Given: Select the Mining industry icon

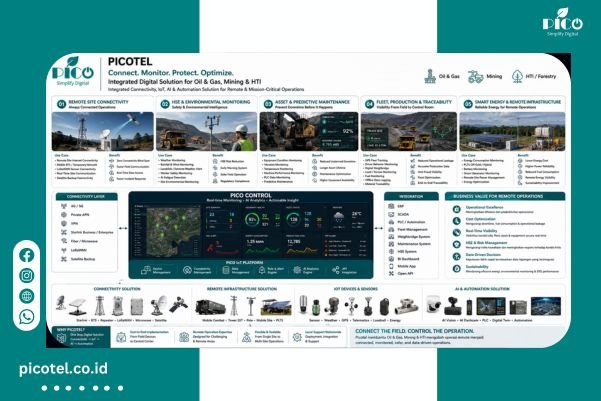Looking at the screenshot, I should (x=476, y=77).
